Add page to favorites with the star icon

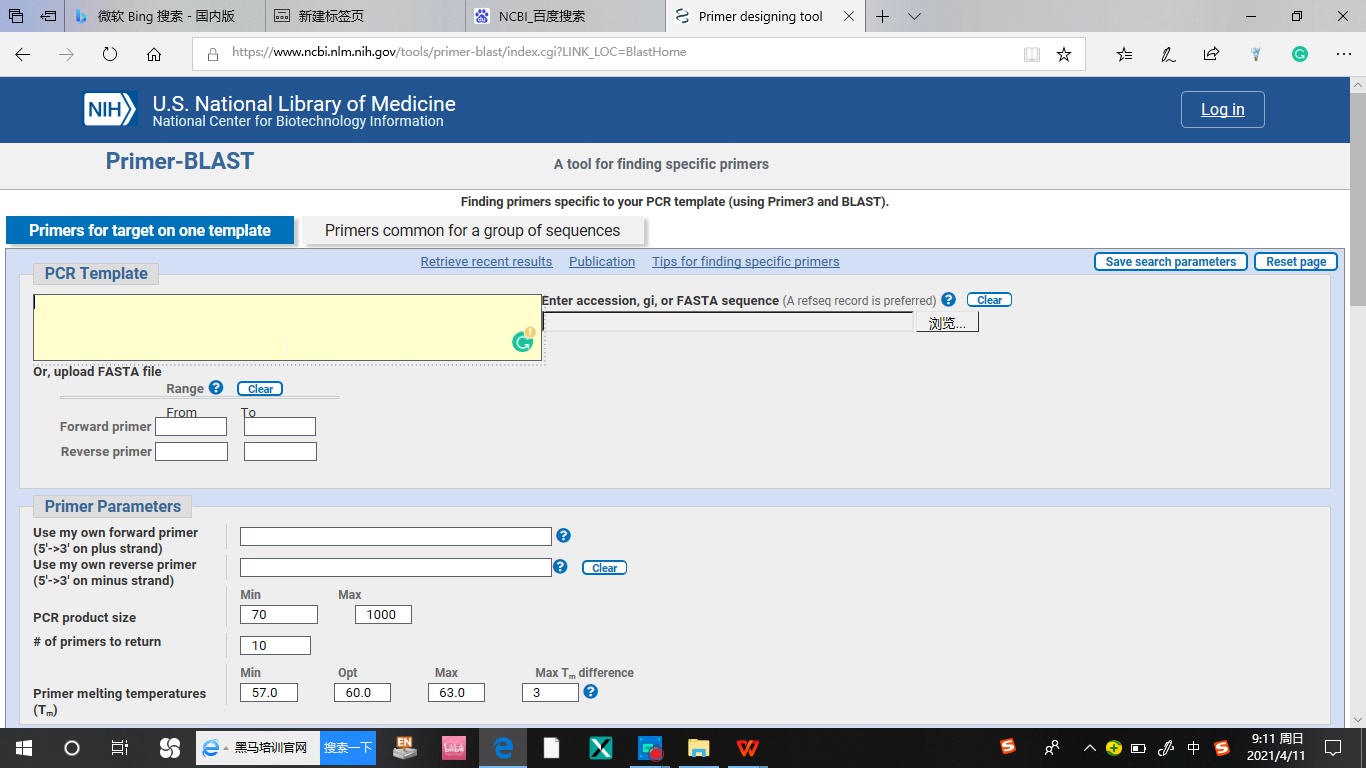pos(1064,54)
